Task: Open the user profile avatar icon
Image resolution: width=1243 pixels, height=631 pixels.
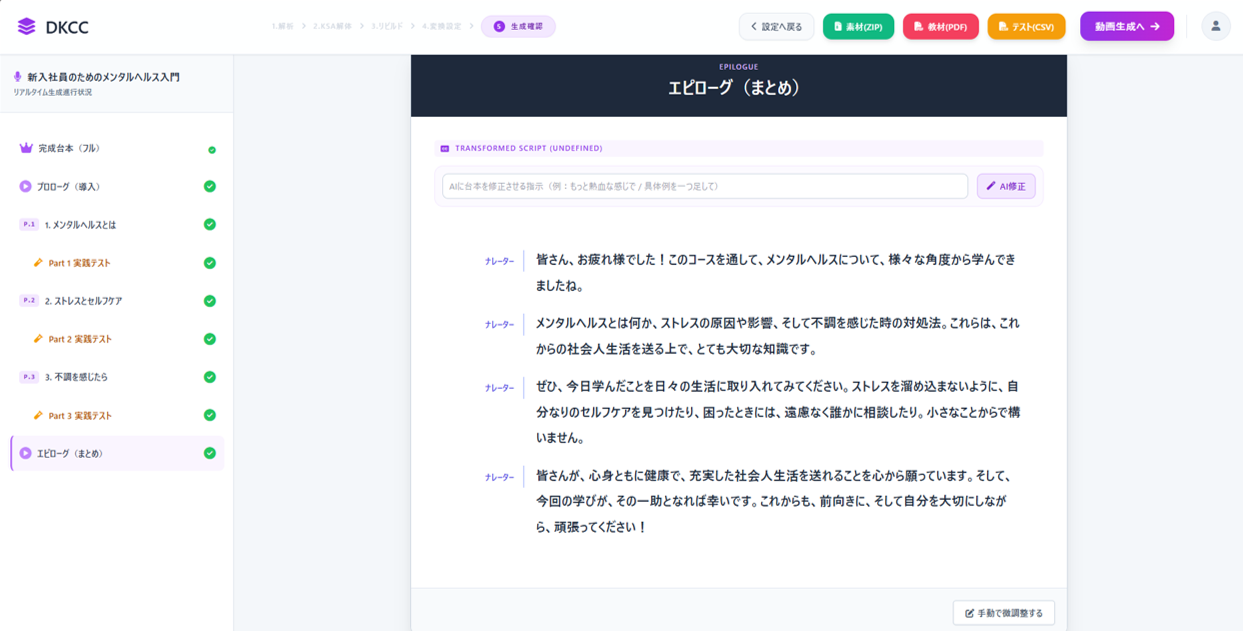Action: pyautogui.click(x=1216, y=26)
